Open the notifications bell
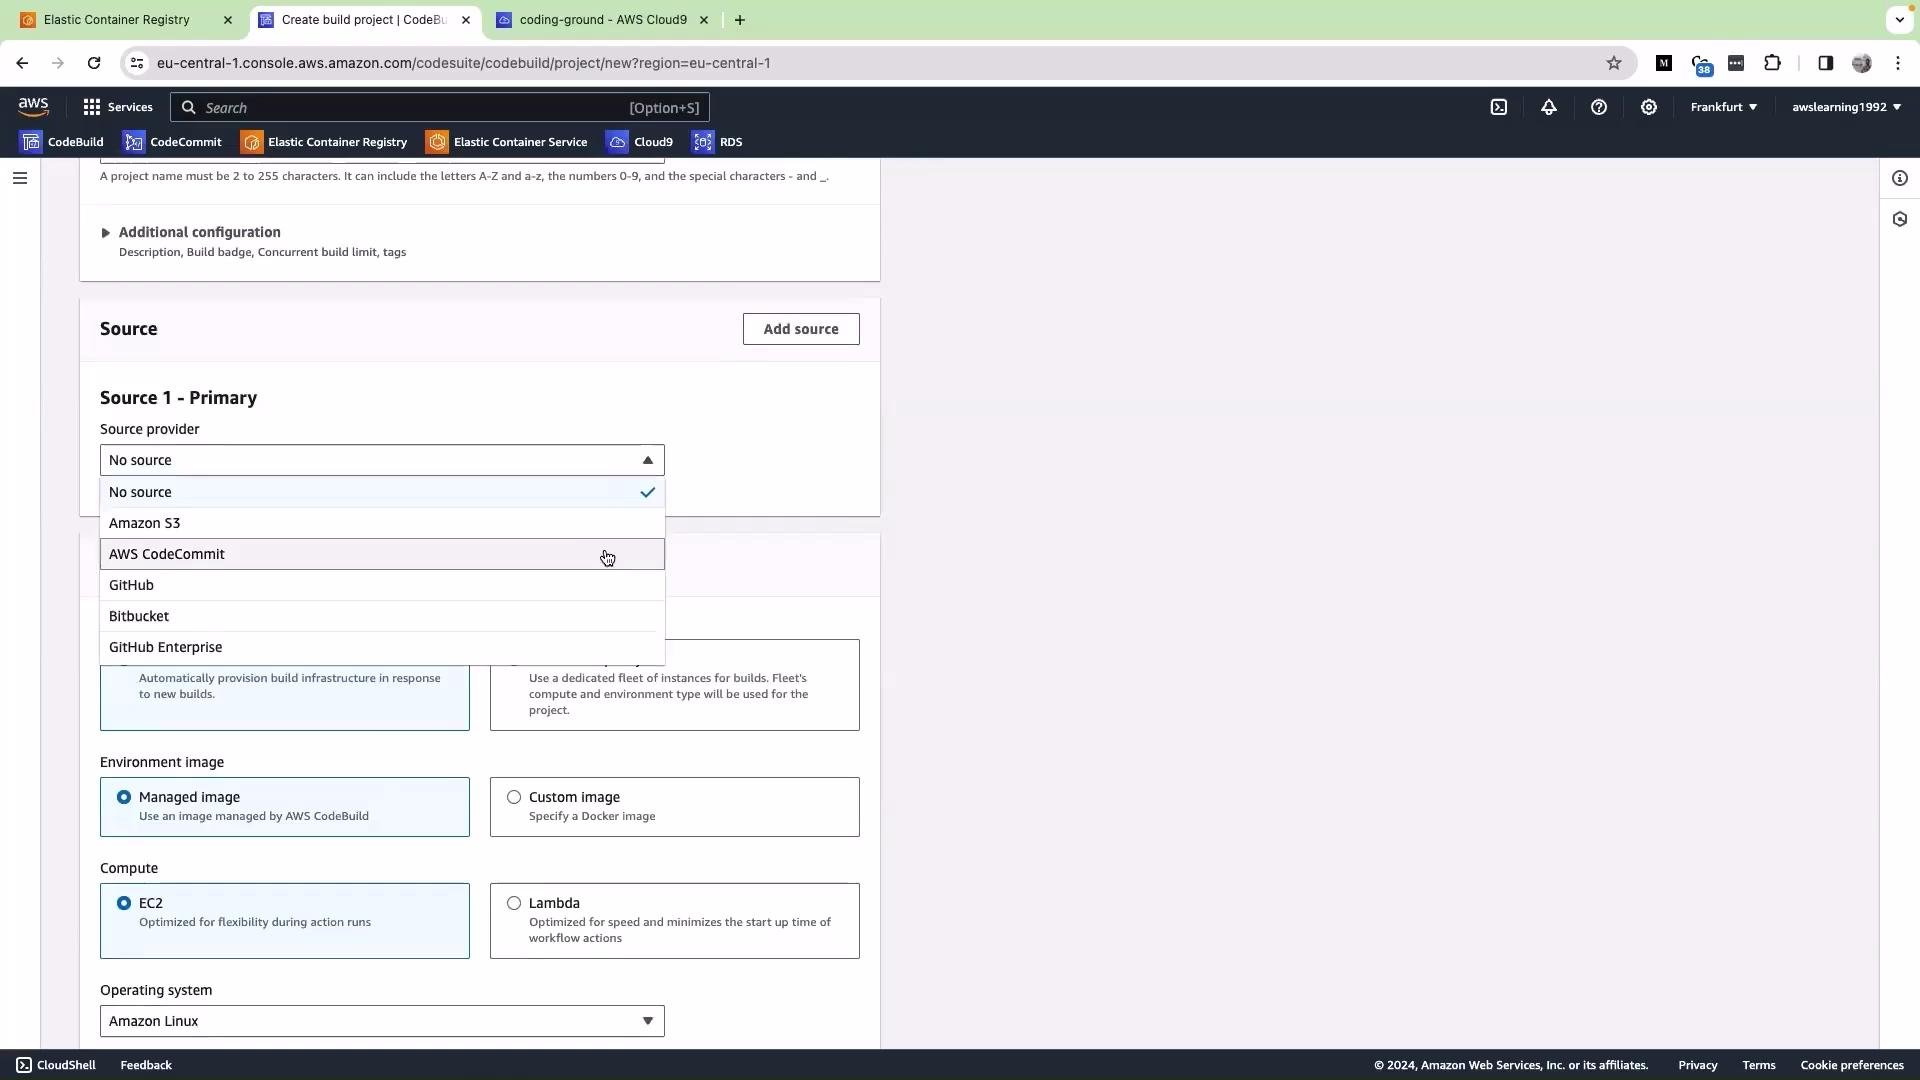 (1549, 107)
